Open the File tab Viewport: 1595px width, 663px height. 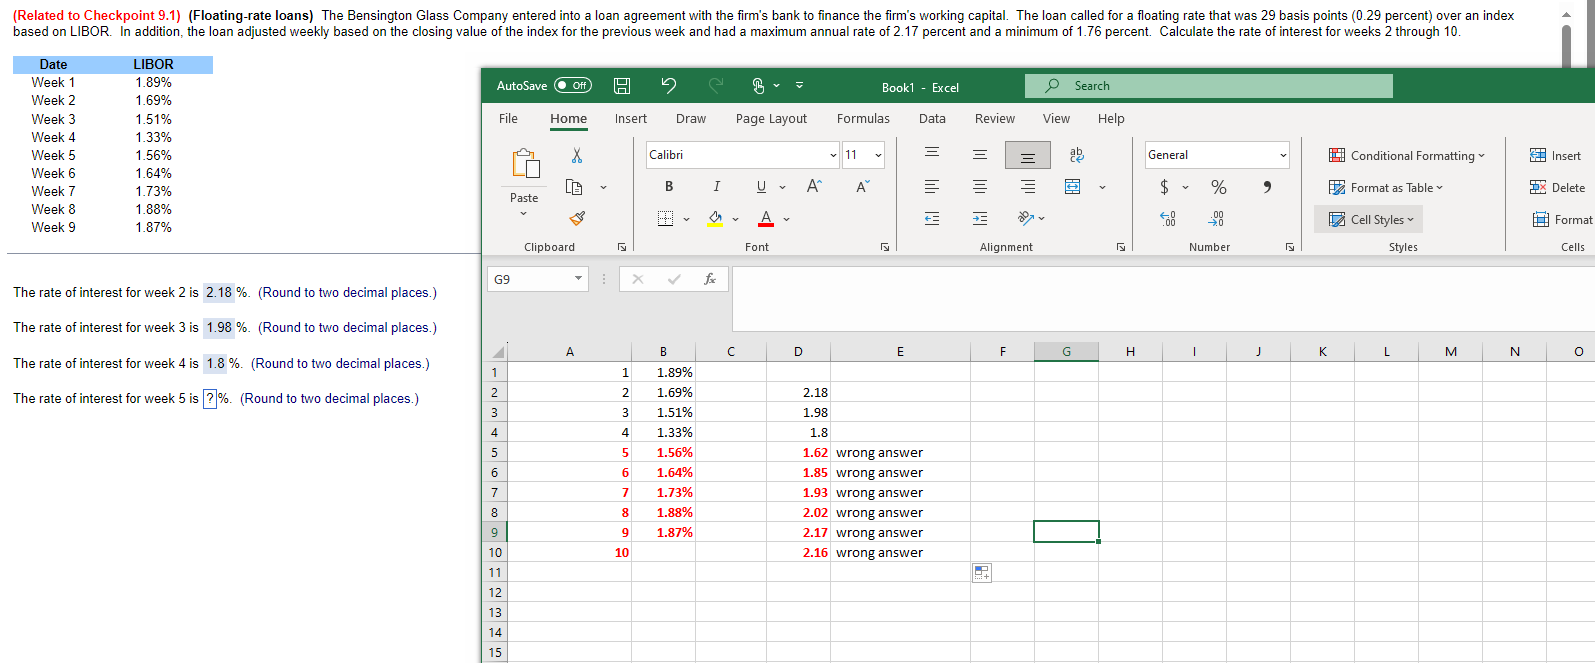click(508, 118)
